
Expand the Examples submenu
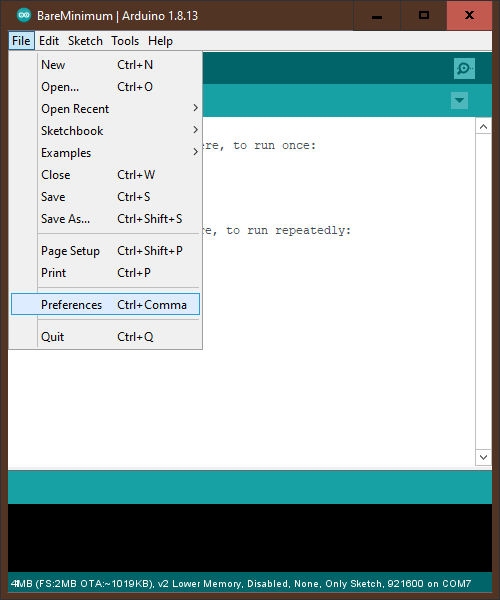click(x=105, y=153)
